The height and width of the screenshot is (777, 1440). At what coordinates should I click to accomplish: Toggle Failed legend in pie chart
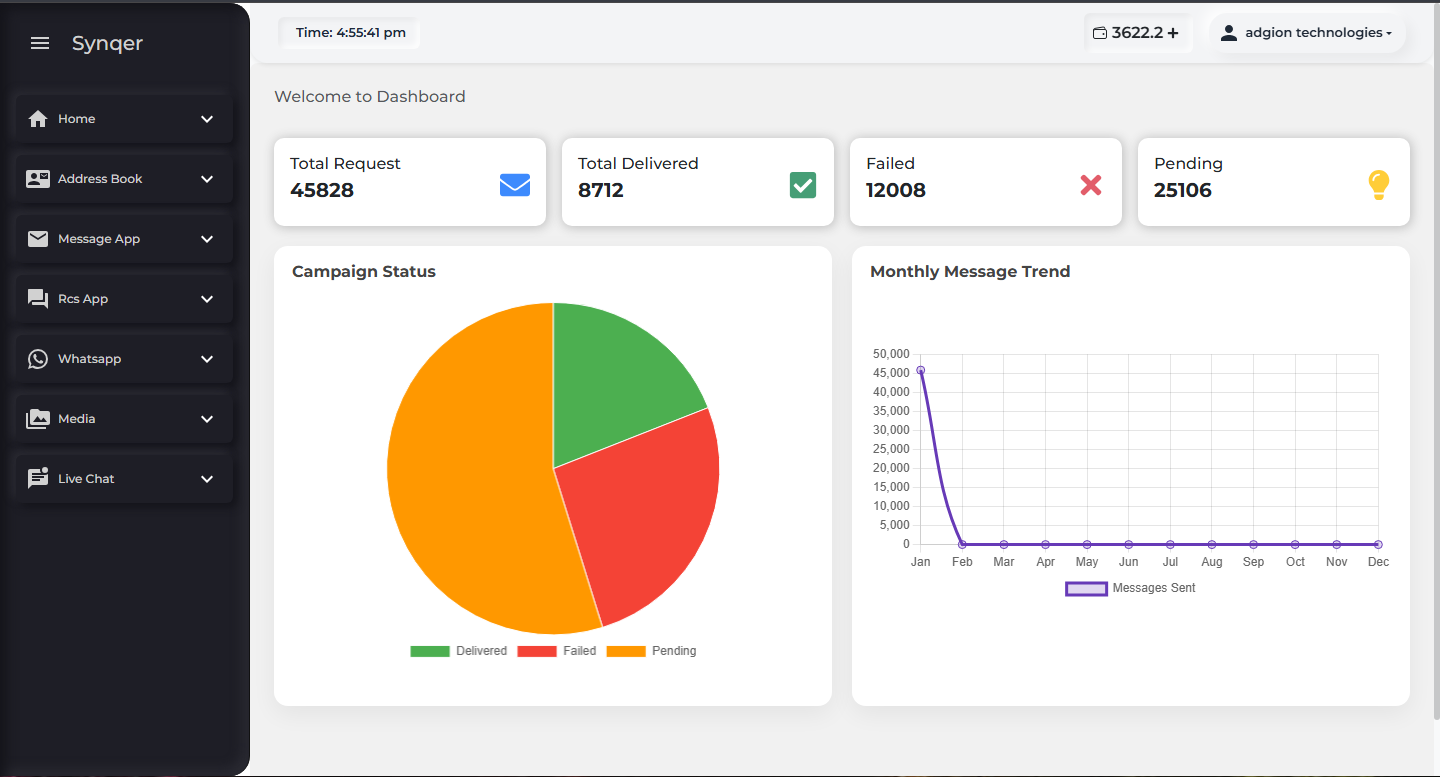click(x=557, y=651)
